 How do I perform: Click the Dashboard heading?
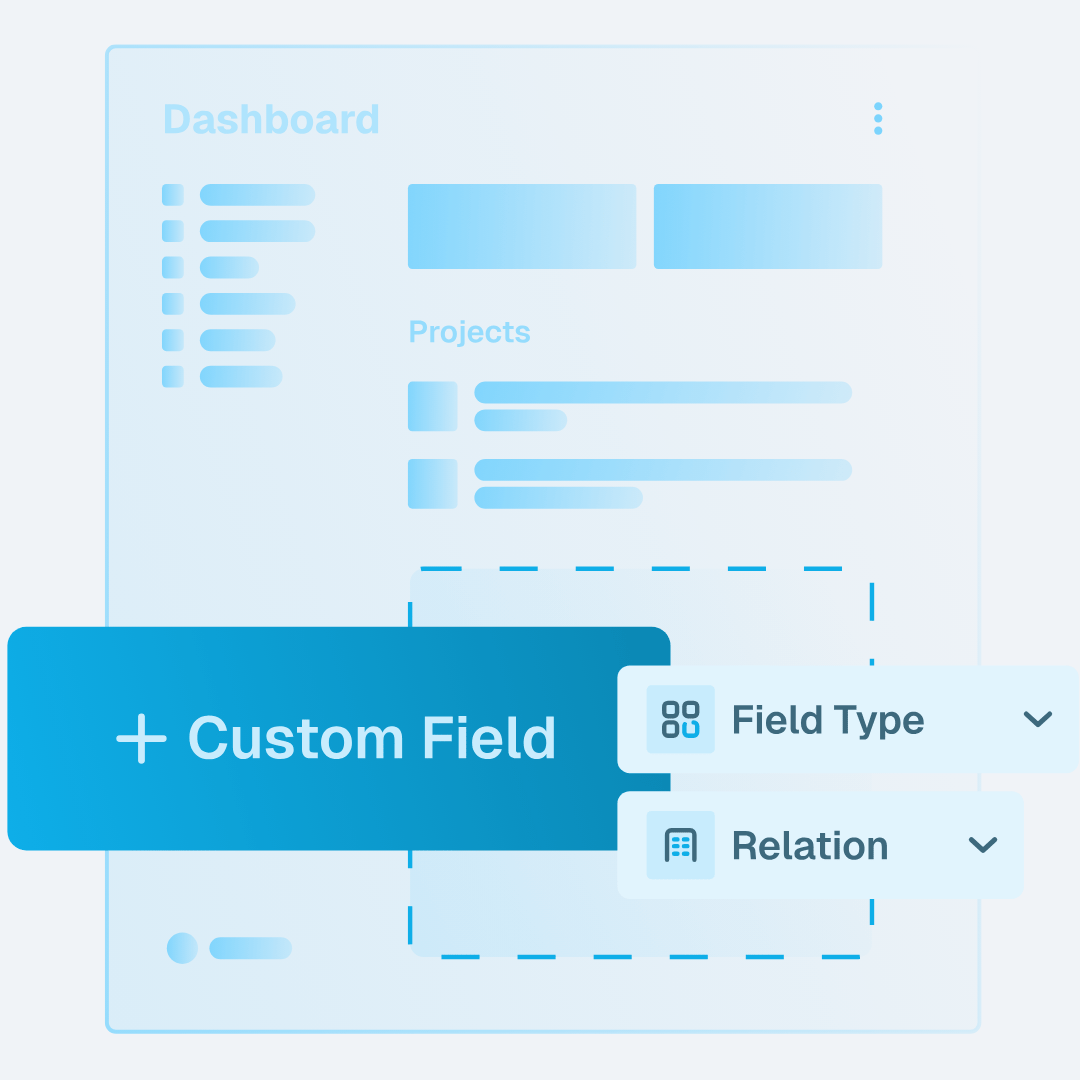tap(271, 120)
